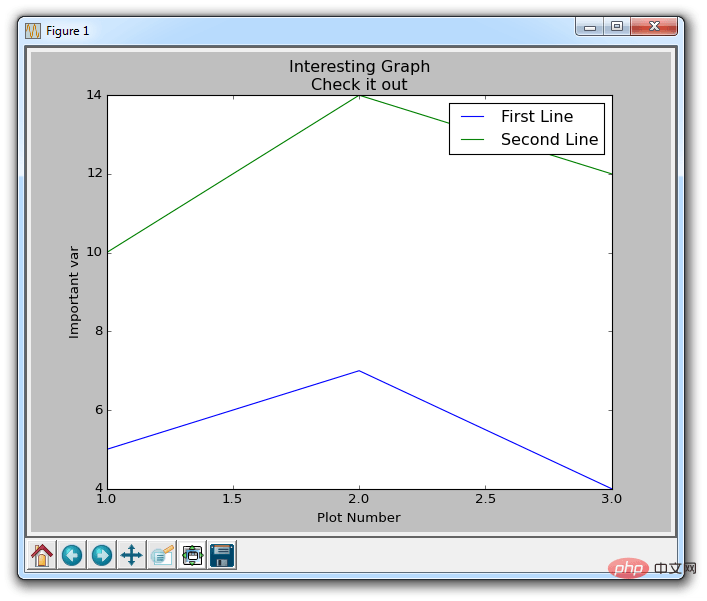Viewport: 707px width, 601px height.
Task: Click y-axis tick label 12
Action: point(94,173)
